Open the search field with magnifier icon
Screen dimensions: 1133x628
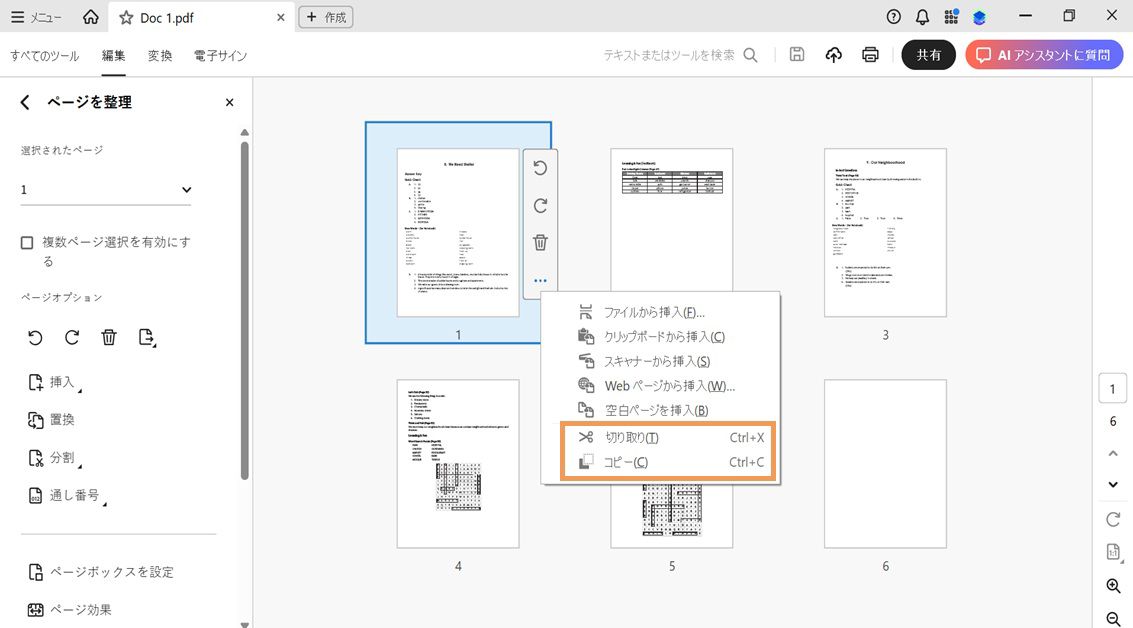click(750, 56)
